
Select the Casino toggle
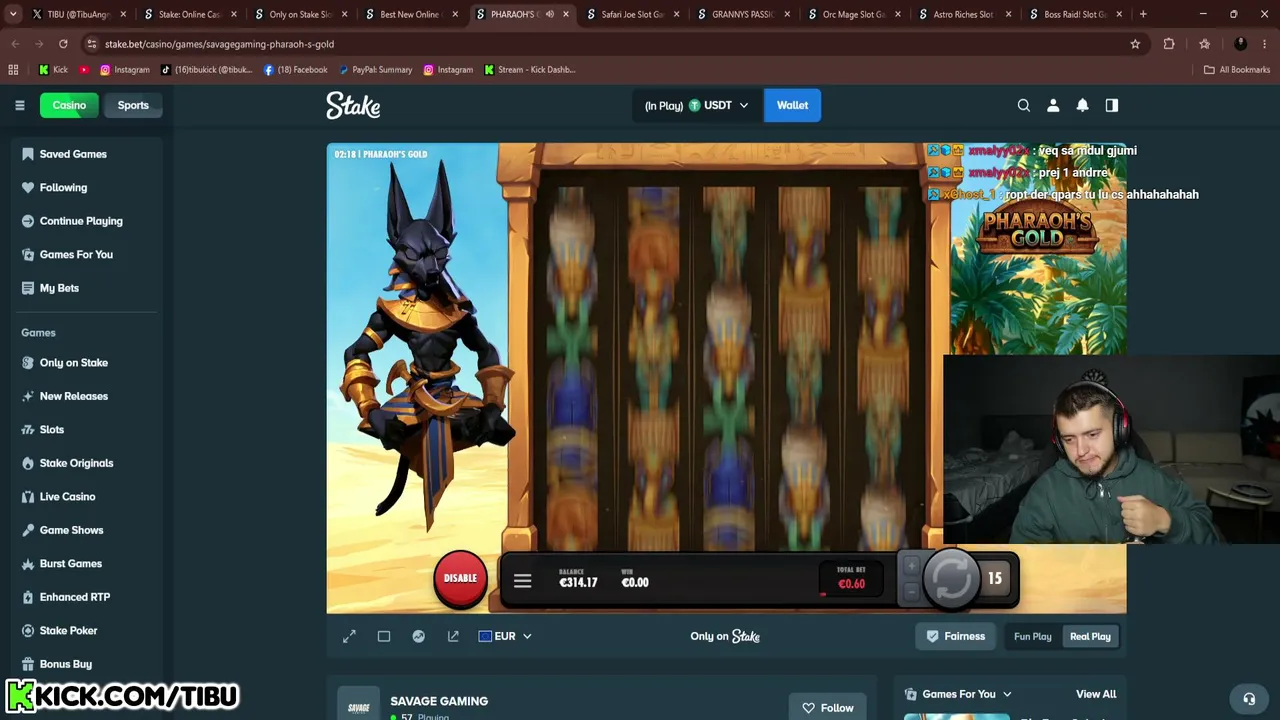click(69, 105)
